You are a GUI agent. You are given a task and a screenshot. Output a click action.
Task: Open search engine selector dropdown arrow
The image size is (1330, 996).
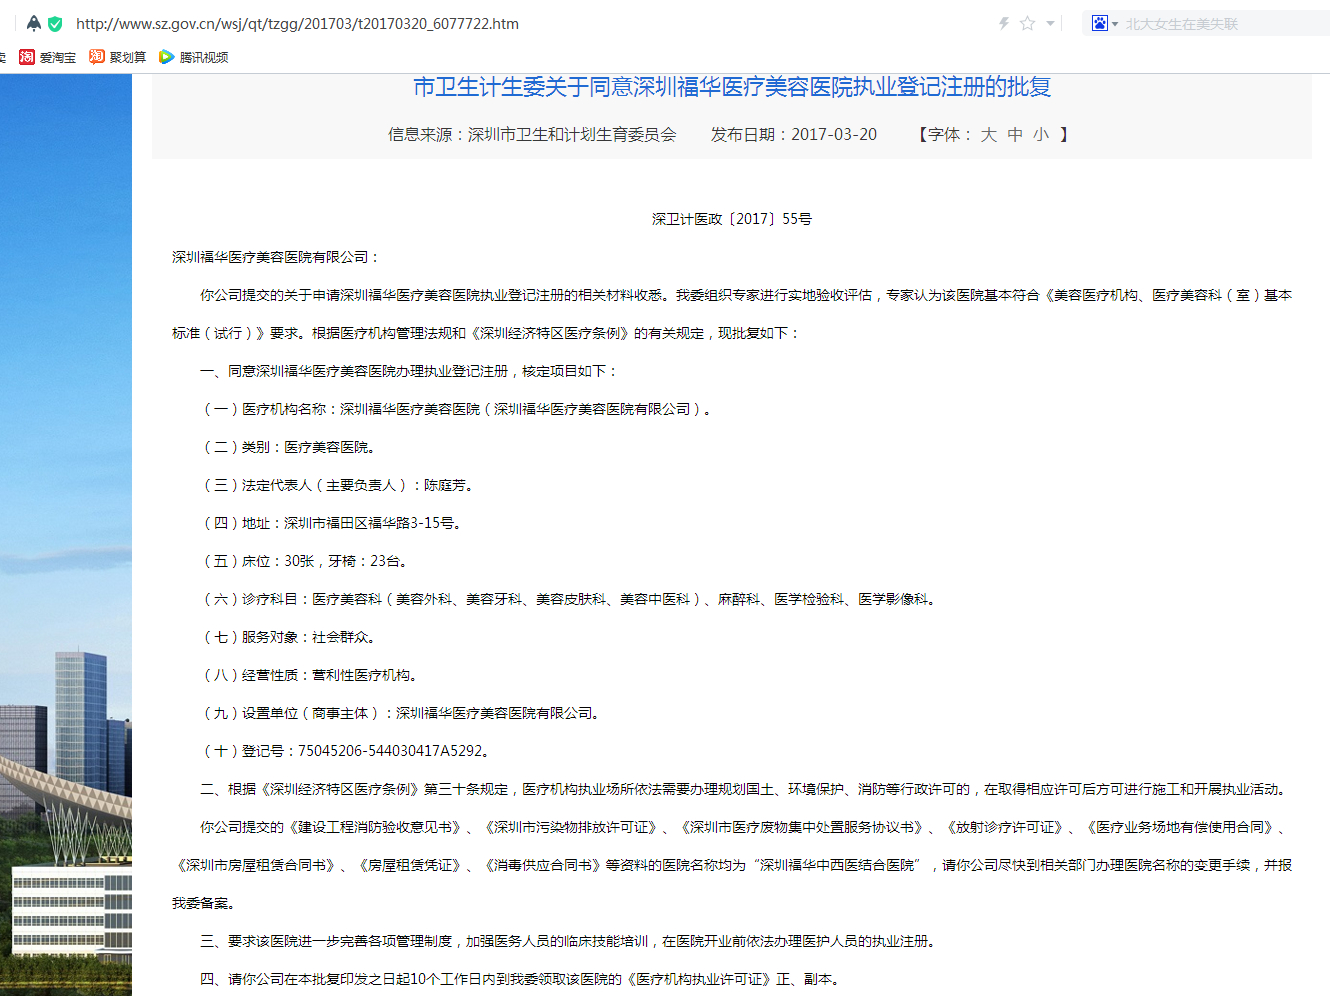click(1115, 24)
